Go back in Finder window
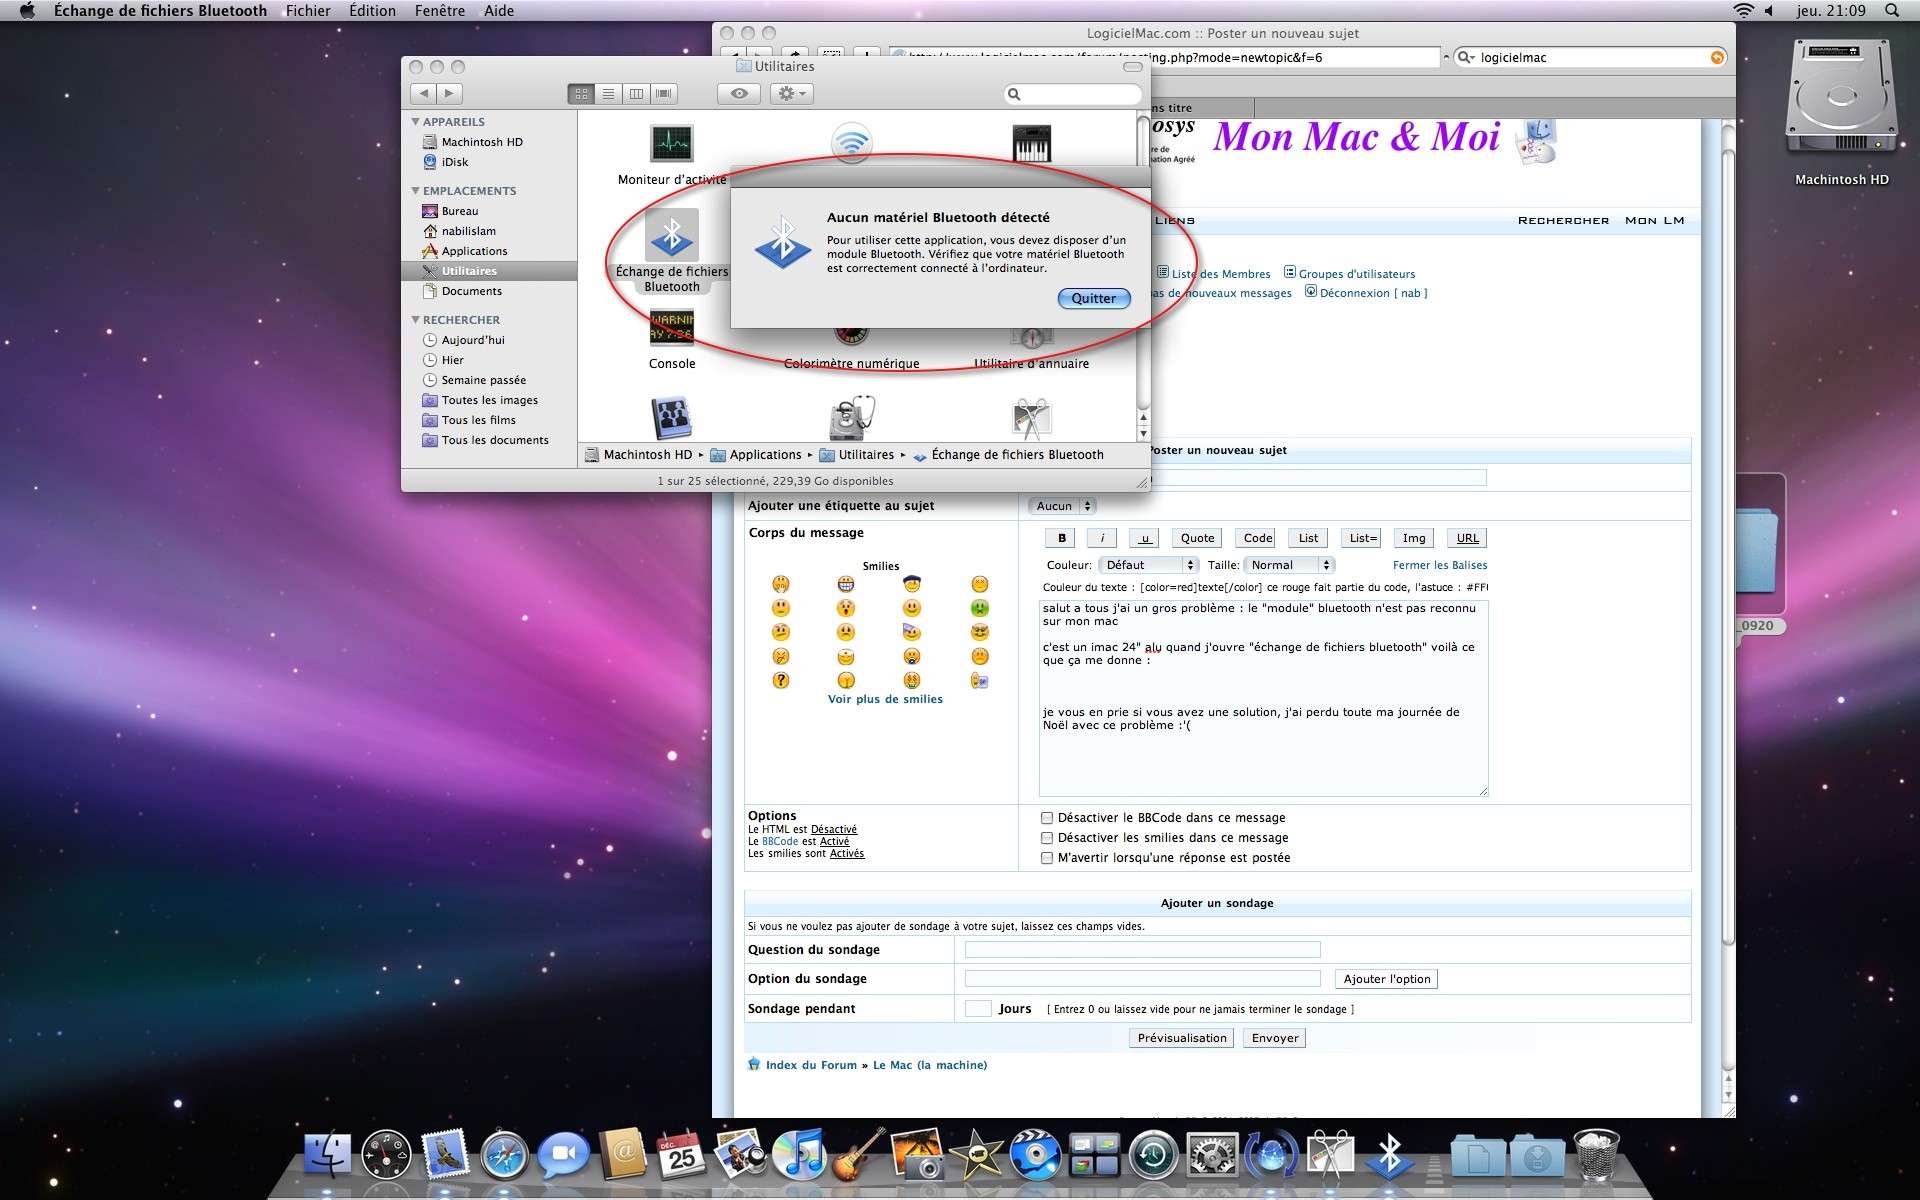This screenshot has width=1920, height=1200. tap(424, 93)
